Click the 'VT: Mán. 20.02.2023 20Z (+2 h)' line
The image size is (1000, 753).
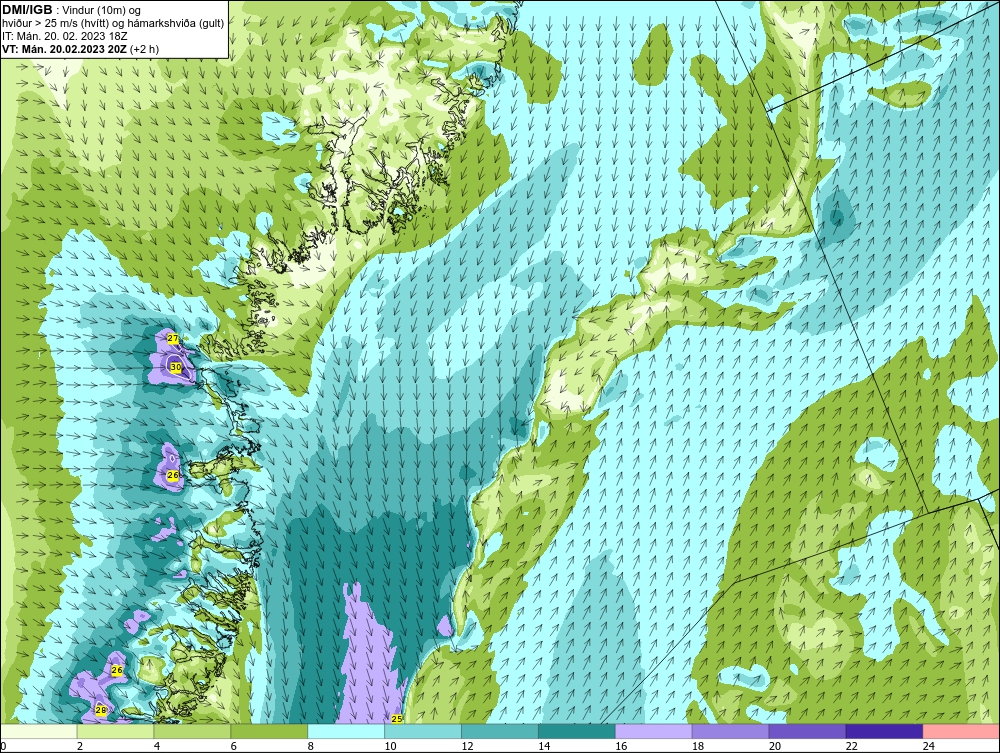pyautogui.click(x=80, y=49)
